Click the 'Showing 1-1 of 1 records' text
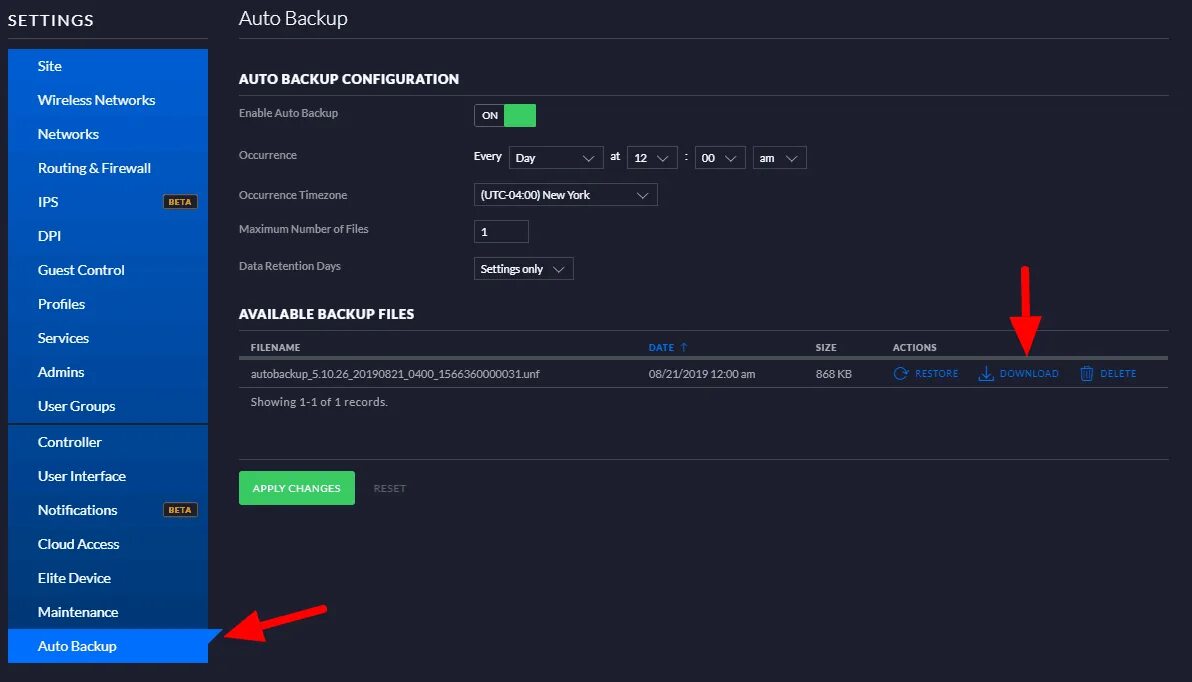The height and width of the screenshot is (682, 1192). (x=319, y=401)
